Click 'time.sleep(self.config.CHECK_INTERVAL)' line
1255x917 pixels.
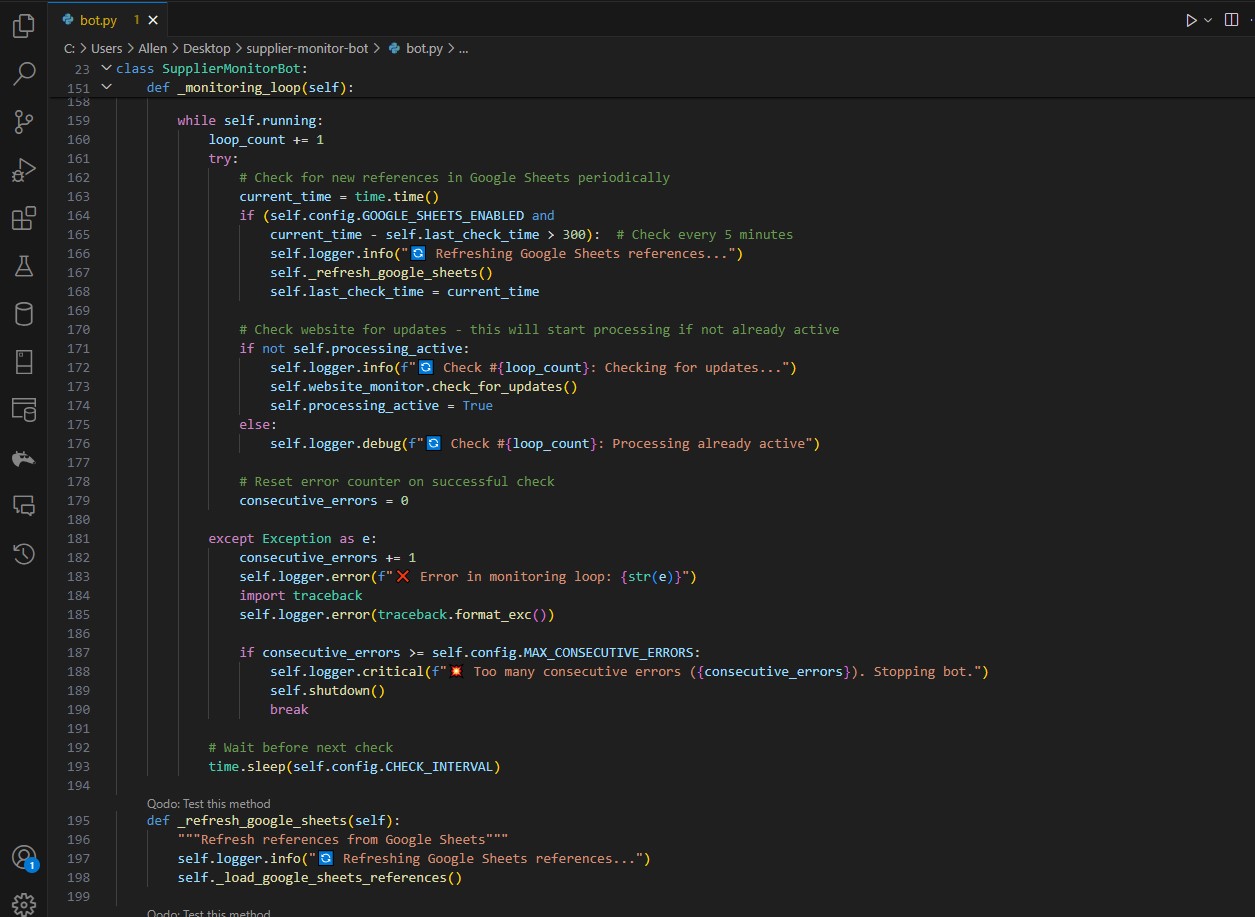coord(355,767)
